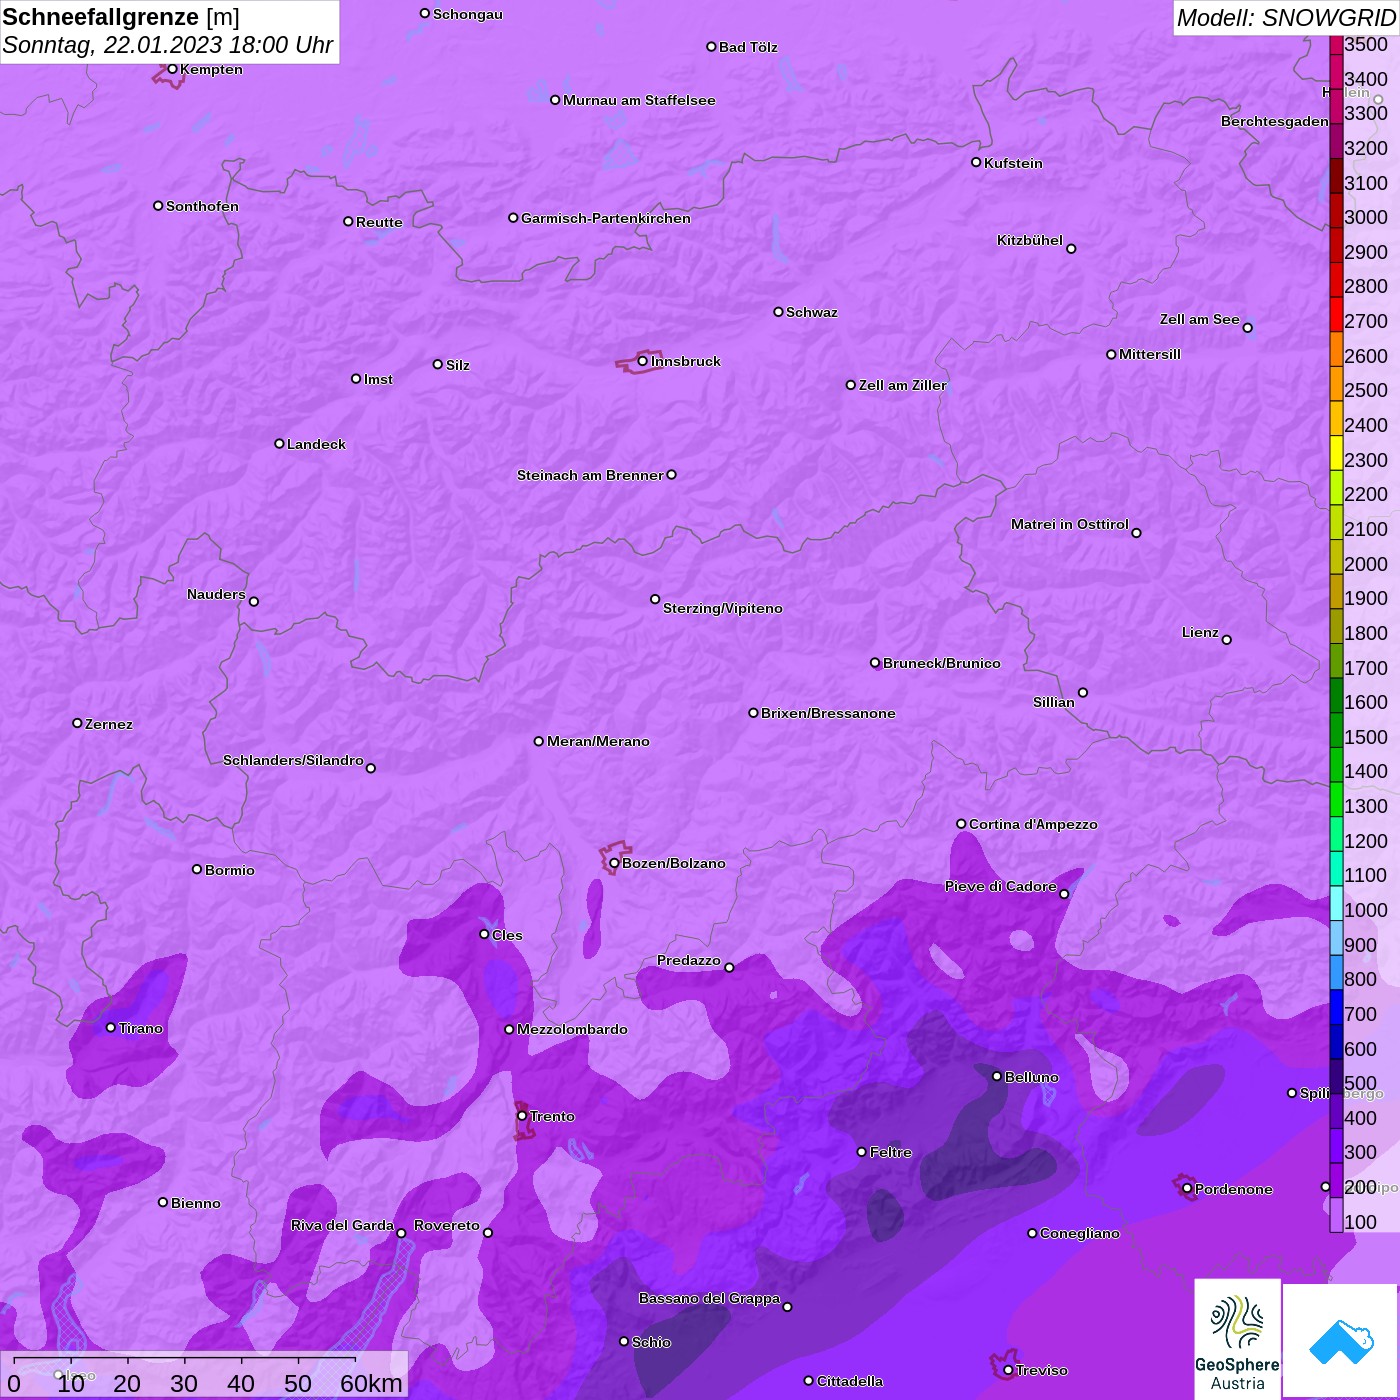This screenshot has width=1400, height=1400.
Task: Click the Schio location dot
Action: click(624, 1342)
